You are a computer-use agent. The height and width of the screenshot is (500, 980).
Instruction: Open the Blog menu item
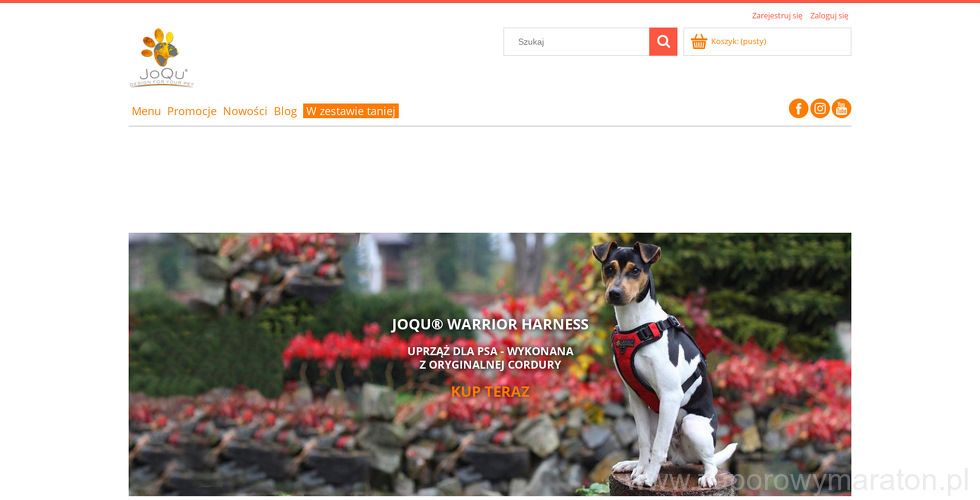pos(285,111)
